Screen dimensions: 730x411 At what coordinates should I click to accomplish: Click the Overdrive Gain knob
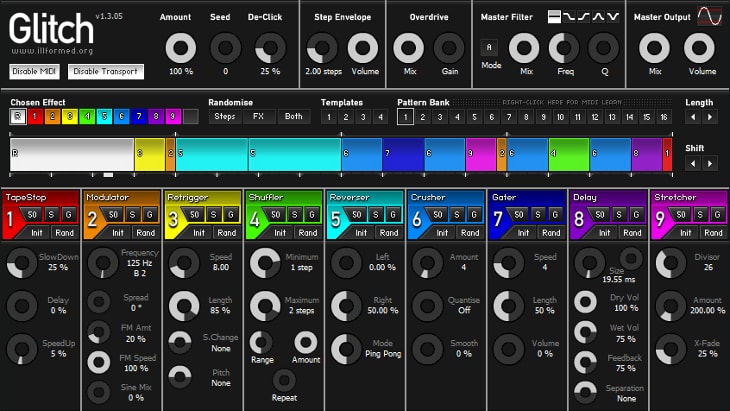click(x=449, y=47)
